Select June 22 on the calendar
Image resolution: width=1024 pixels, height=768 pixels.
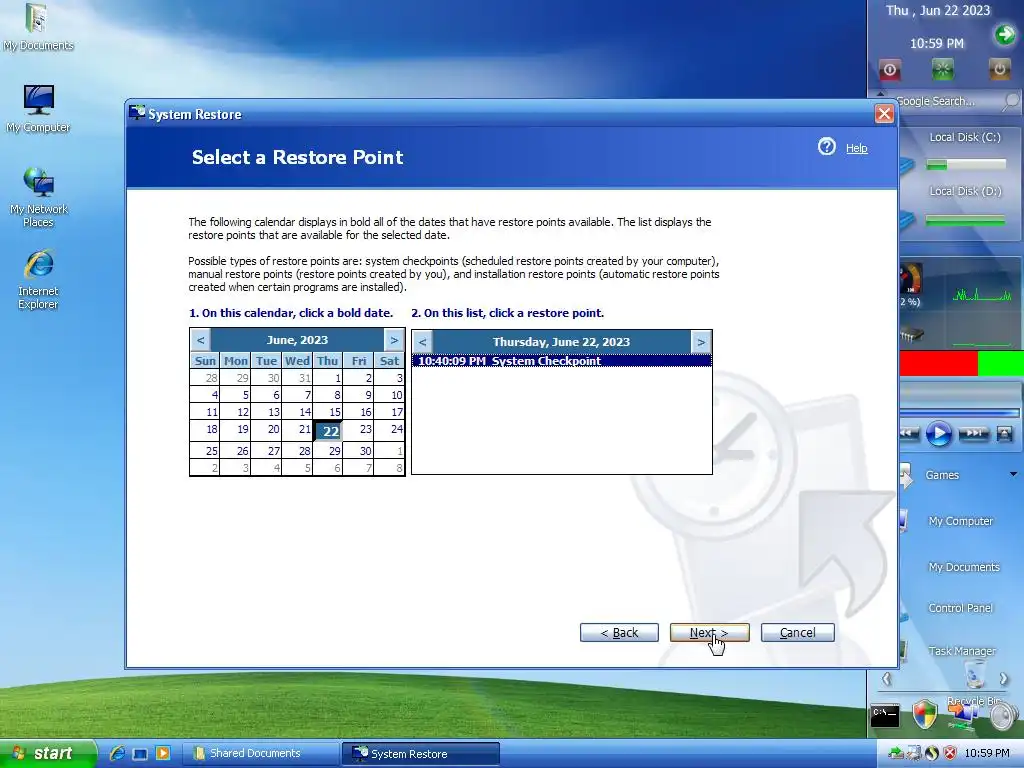(x=328, y=430)
